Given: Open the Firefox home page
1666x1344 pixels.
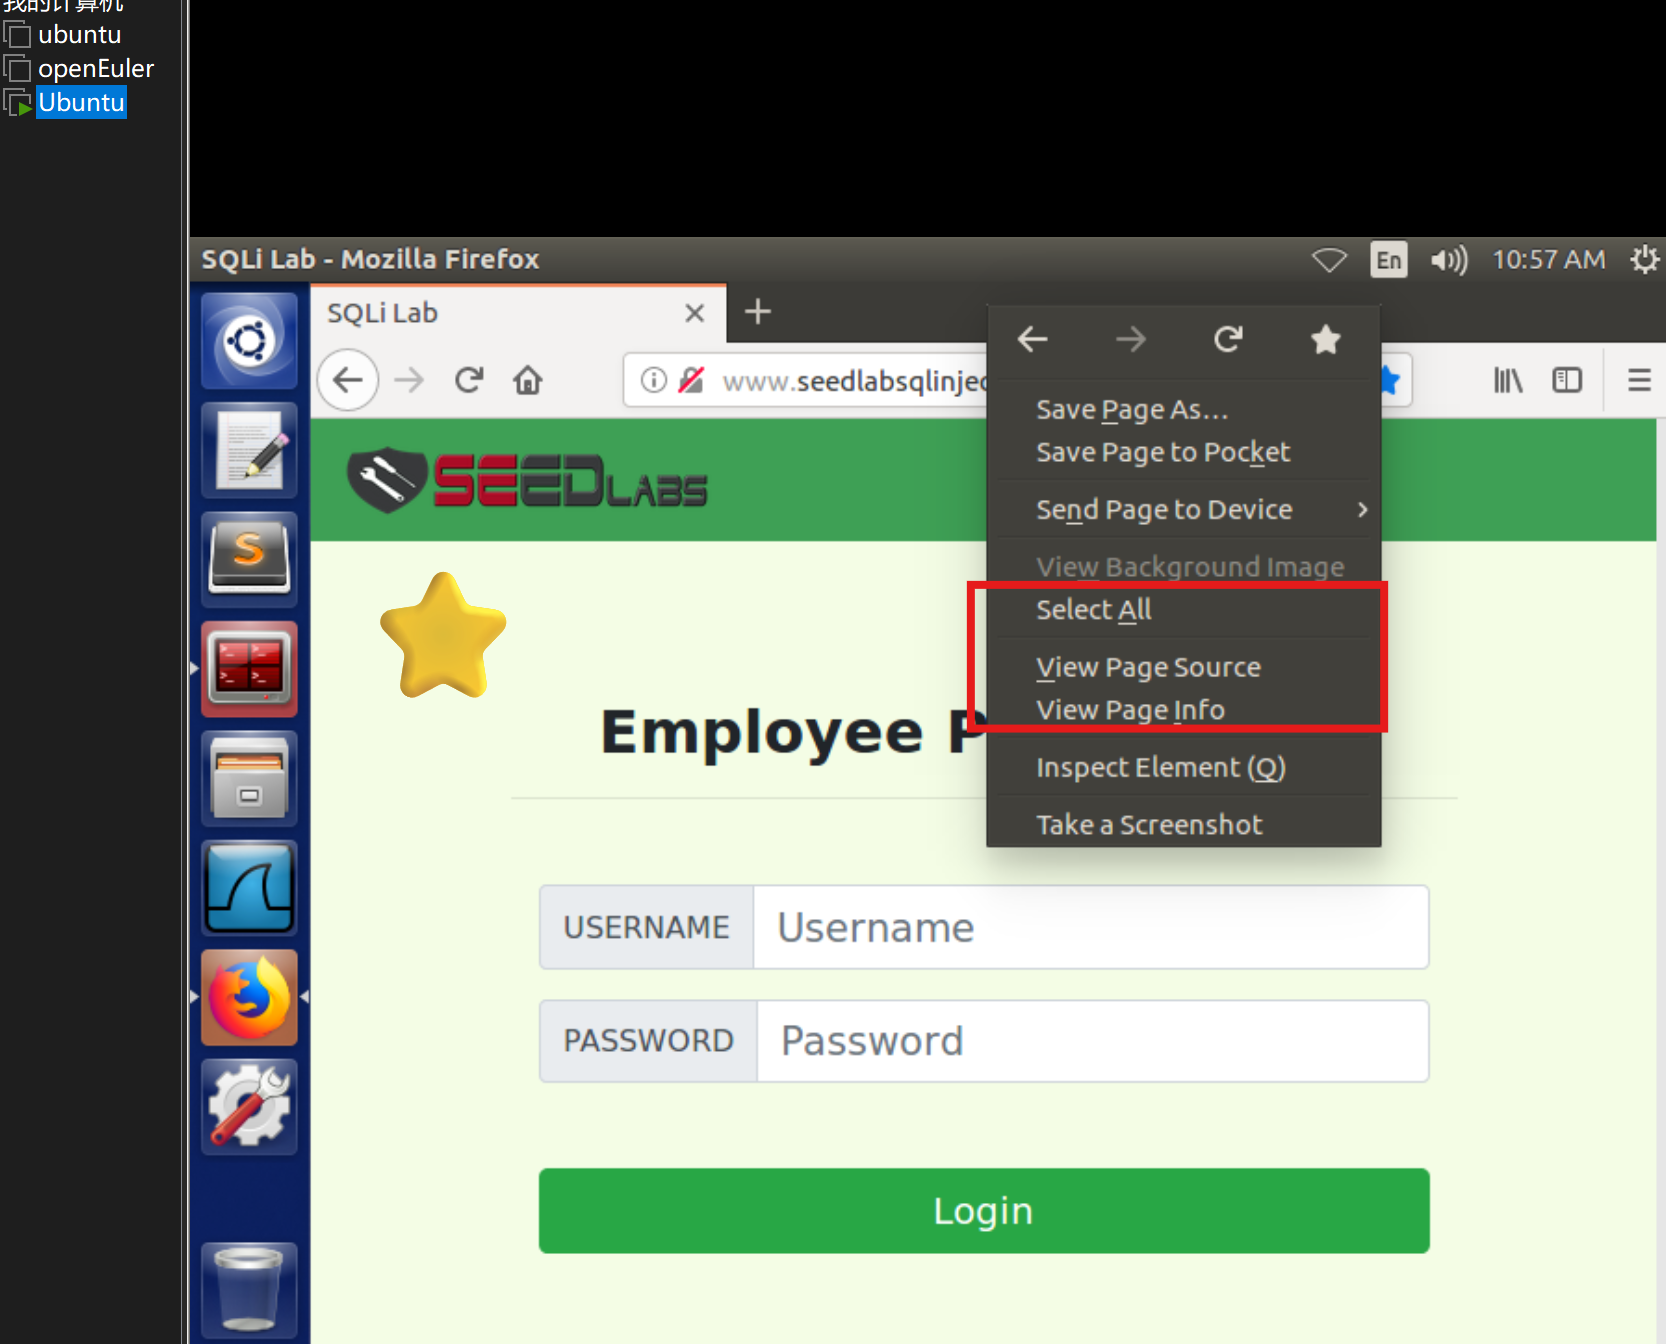Looking at the screenshot, I should click(528, 380).
